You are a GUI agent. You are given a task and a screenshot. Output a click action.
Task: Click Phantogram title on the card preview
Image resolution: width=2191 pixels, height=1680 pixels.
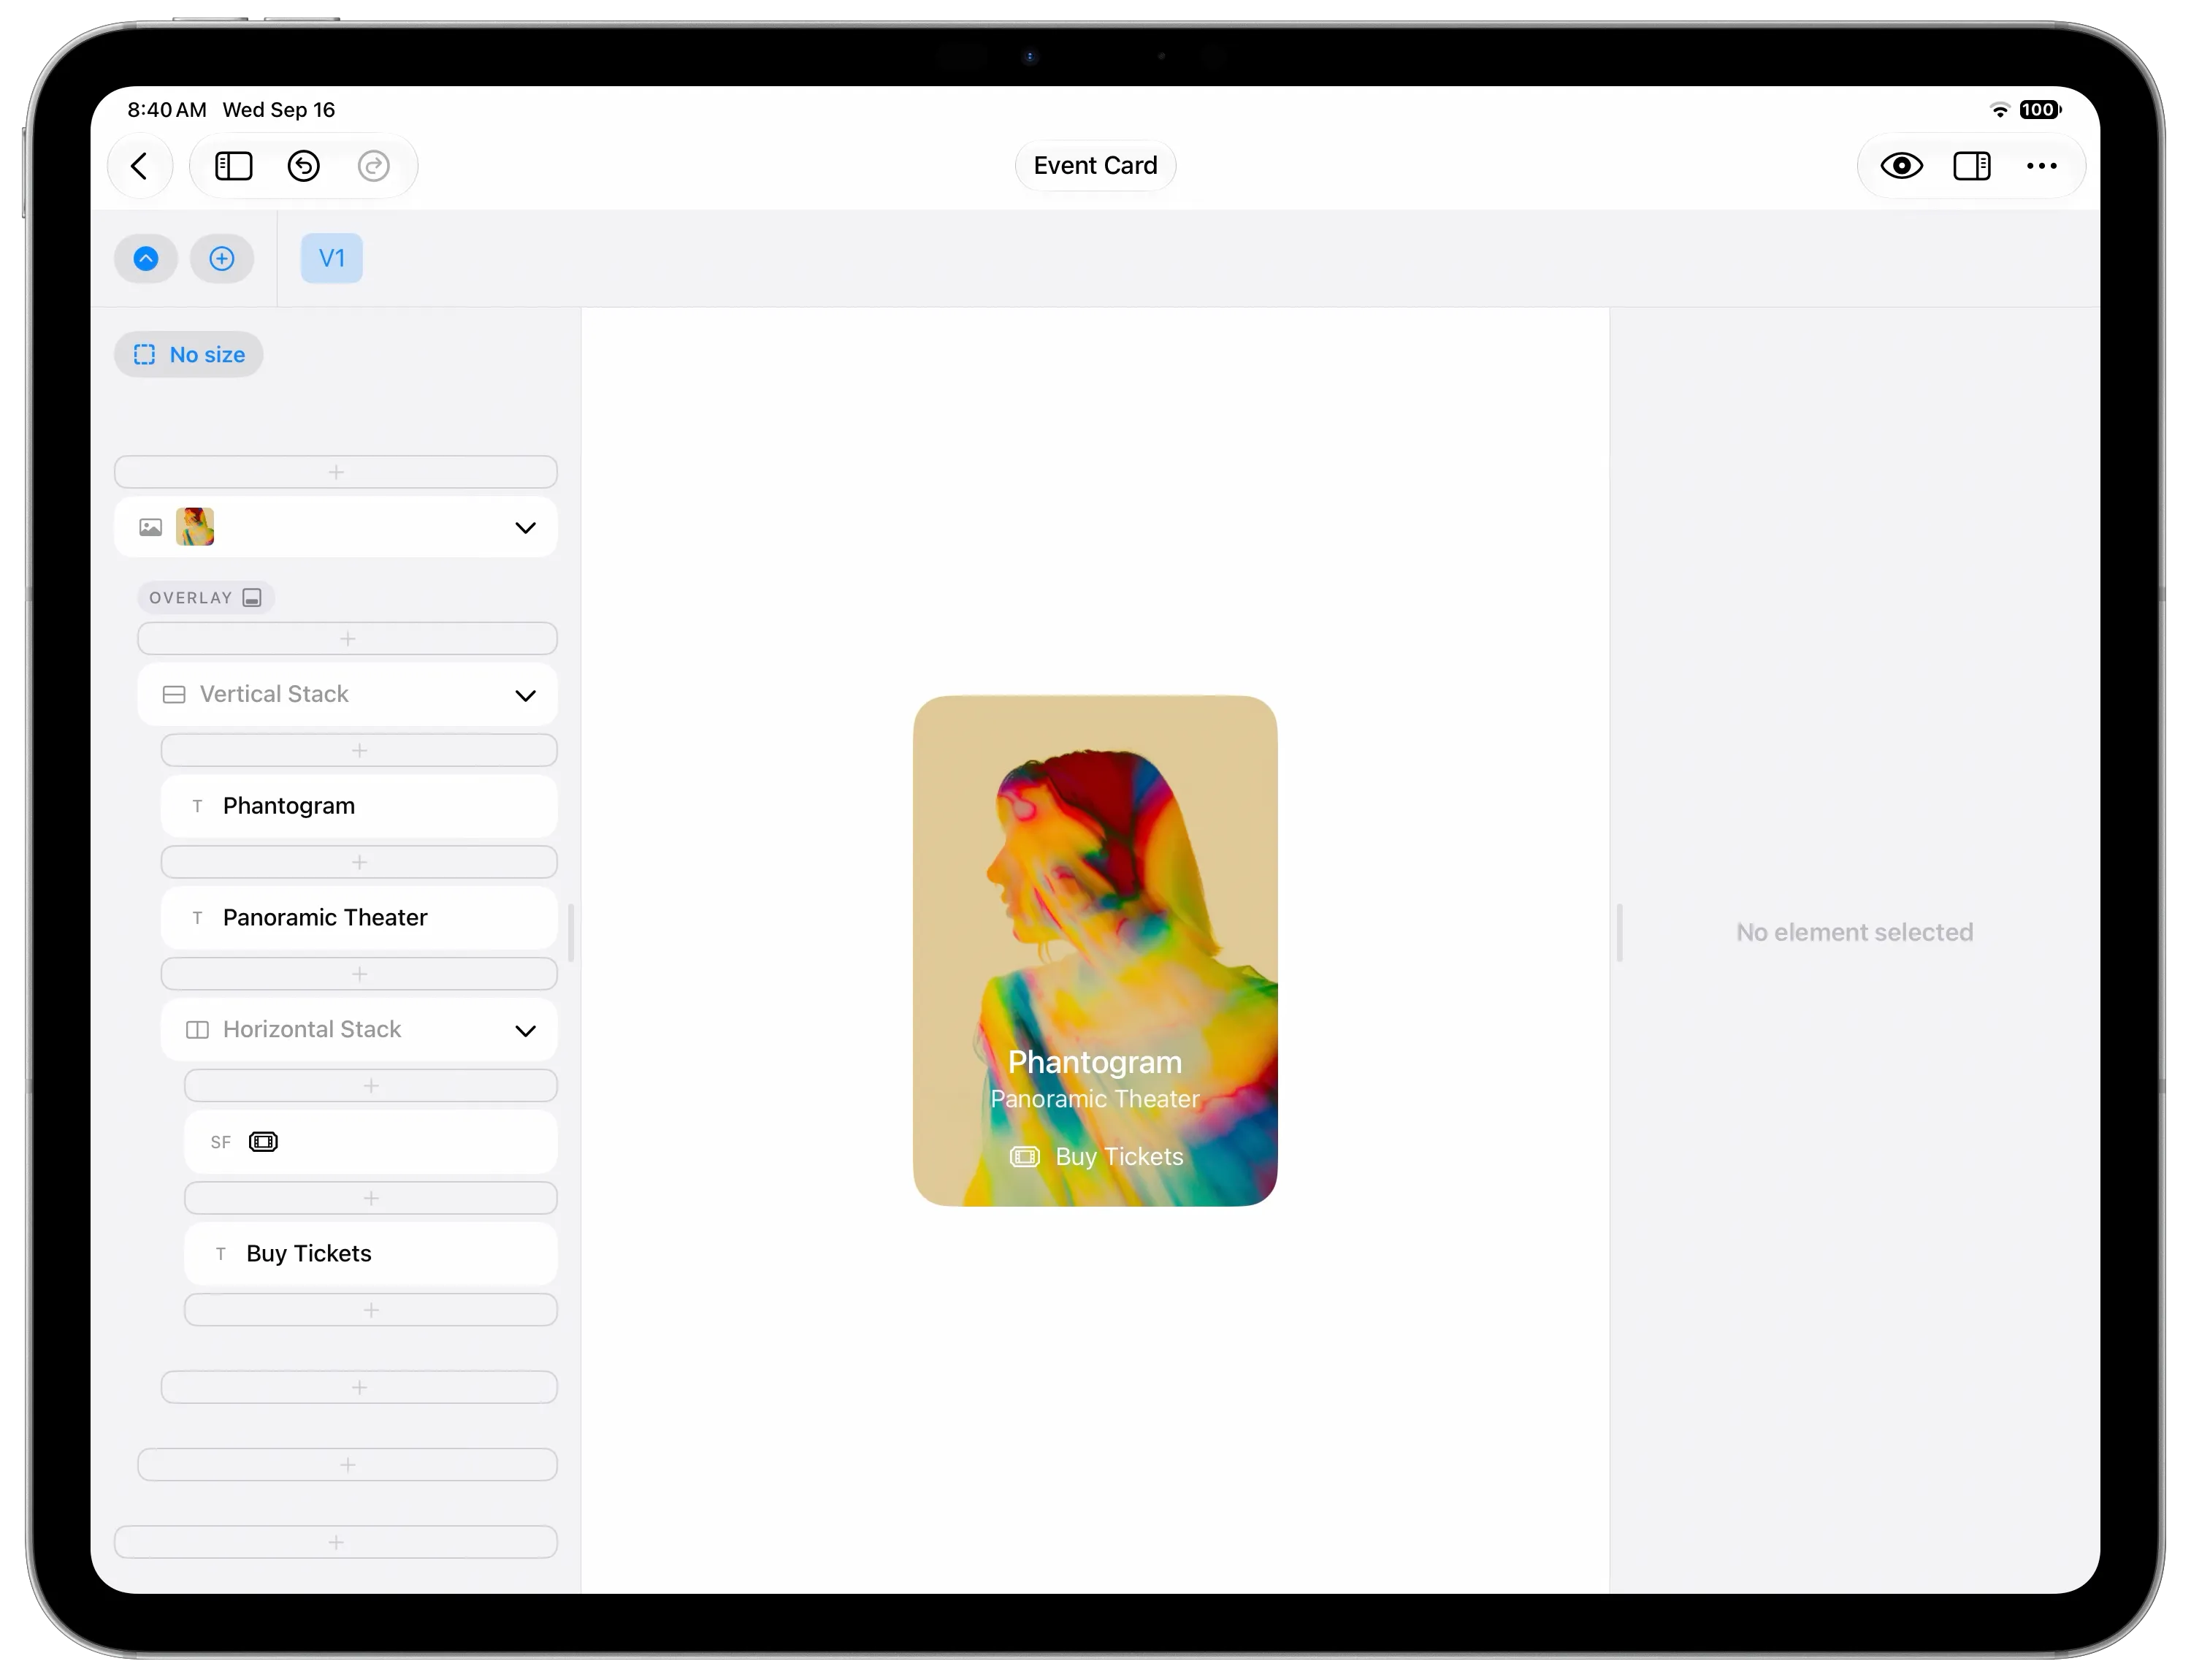click(1095, 1062)
